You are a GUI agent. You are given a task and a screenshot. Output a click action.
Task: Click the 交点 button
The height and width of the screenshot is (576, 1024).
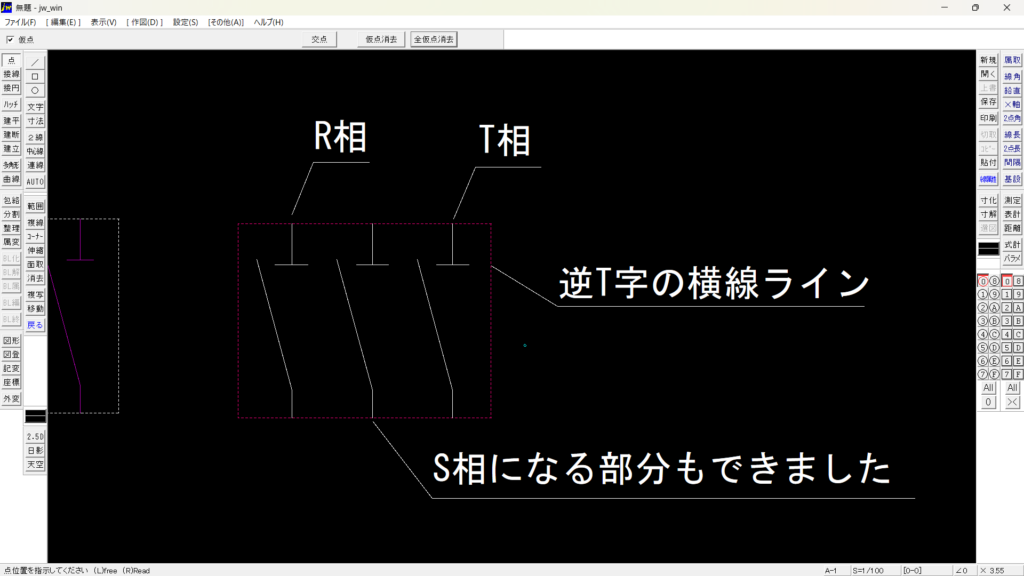click(x=319, y=39)
